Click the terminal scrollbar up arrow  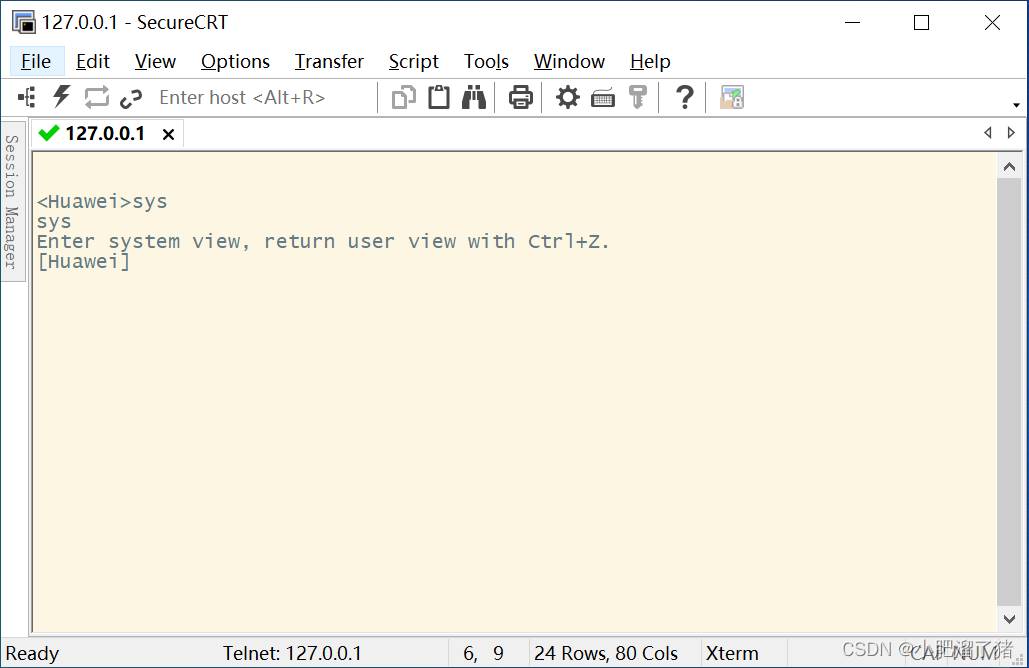point(1009,167)
